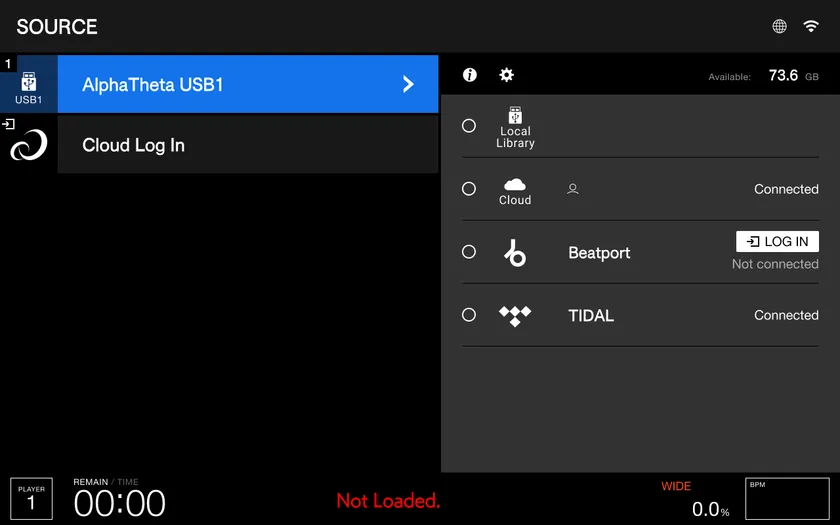Click the SOURCE screen title
This screenshot has width=840, height=525.
(57, 27)
